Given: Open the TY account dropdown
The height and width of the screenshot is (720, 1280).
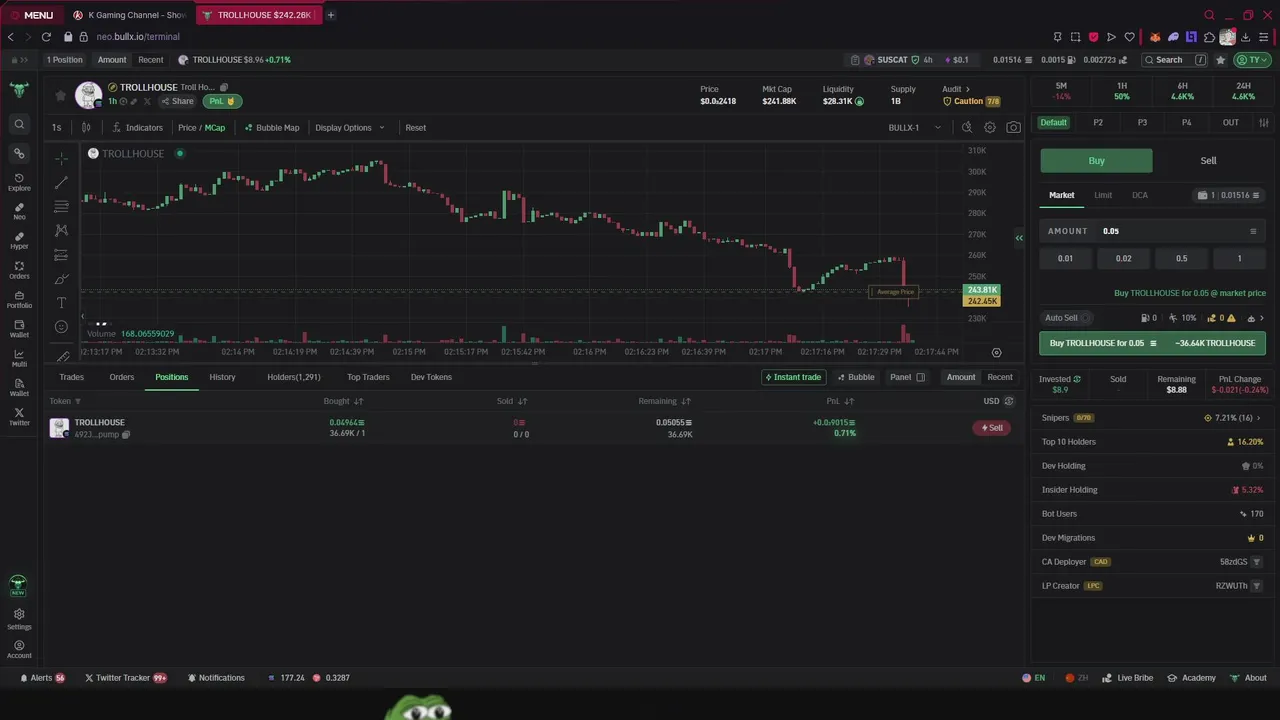Looking at the screenshot, I should [x=1254, y=60].
